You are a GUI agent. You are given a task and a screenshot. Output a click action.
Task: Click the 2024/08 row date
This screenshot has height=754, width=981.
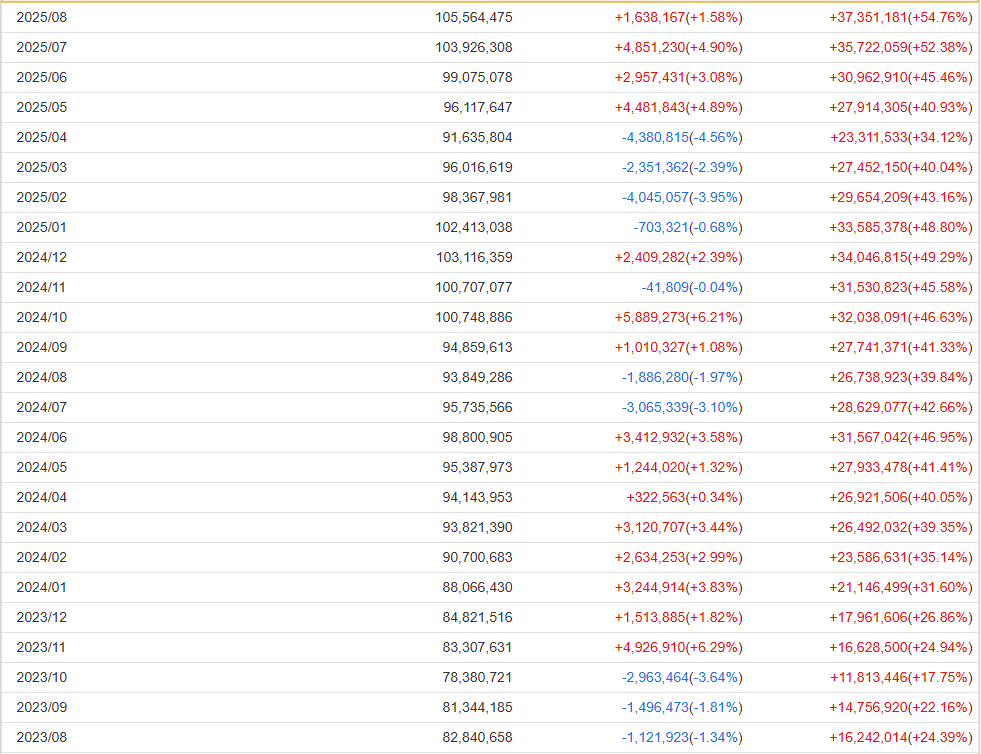41,378
